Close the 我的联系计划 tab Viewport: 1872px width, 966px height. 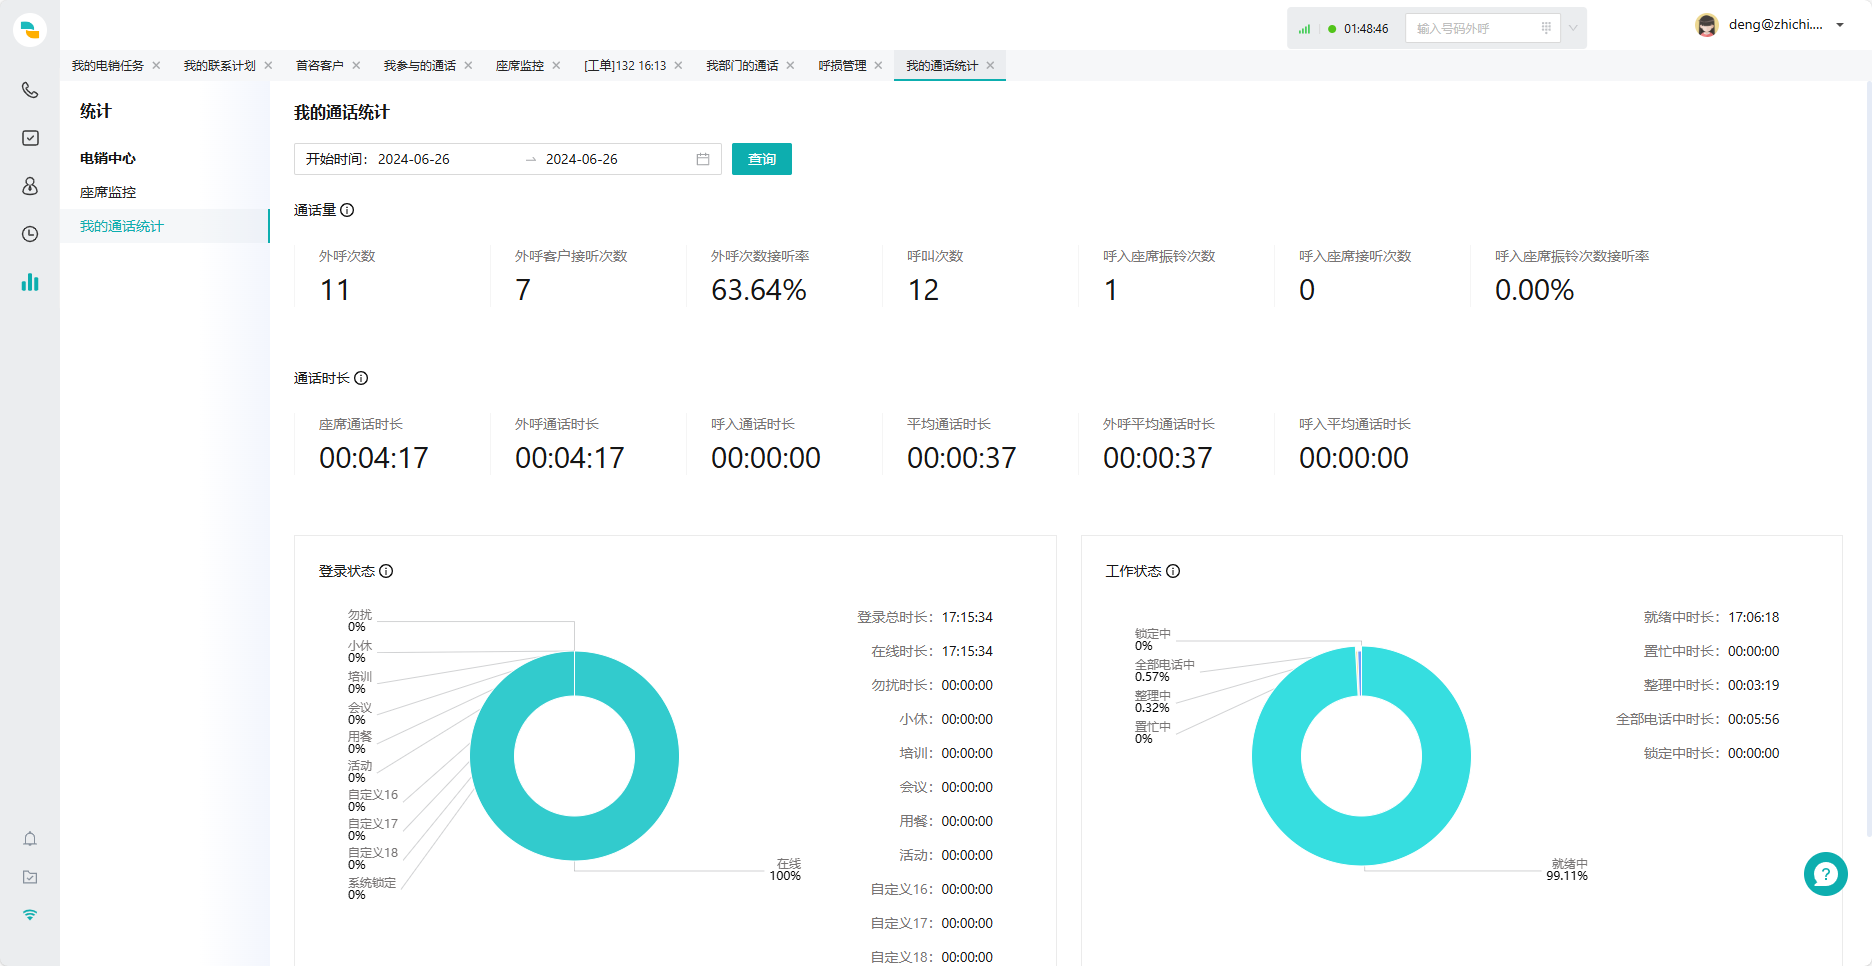coord(268,66)
